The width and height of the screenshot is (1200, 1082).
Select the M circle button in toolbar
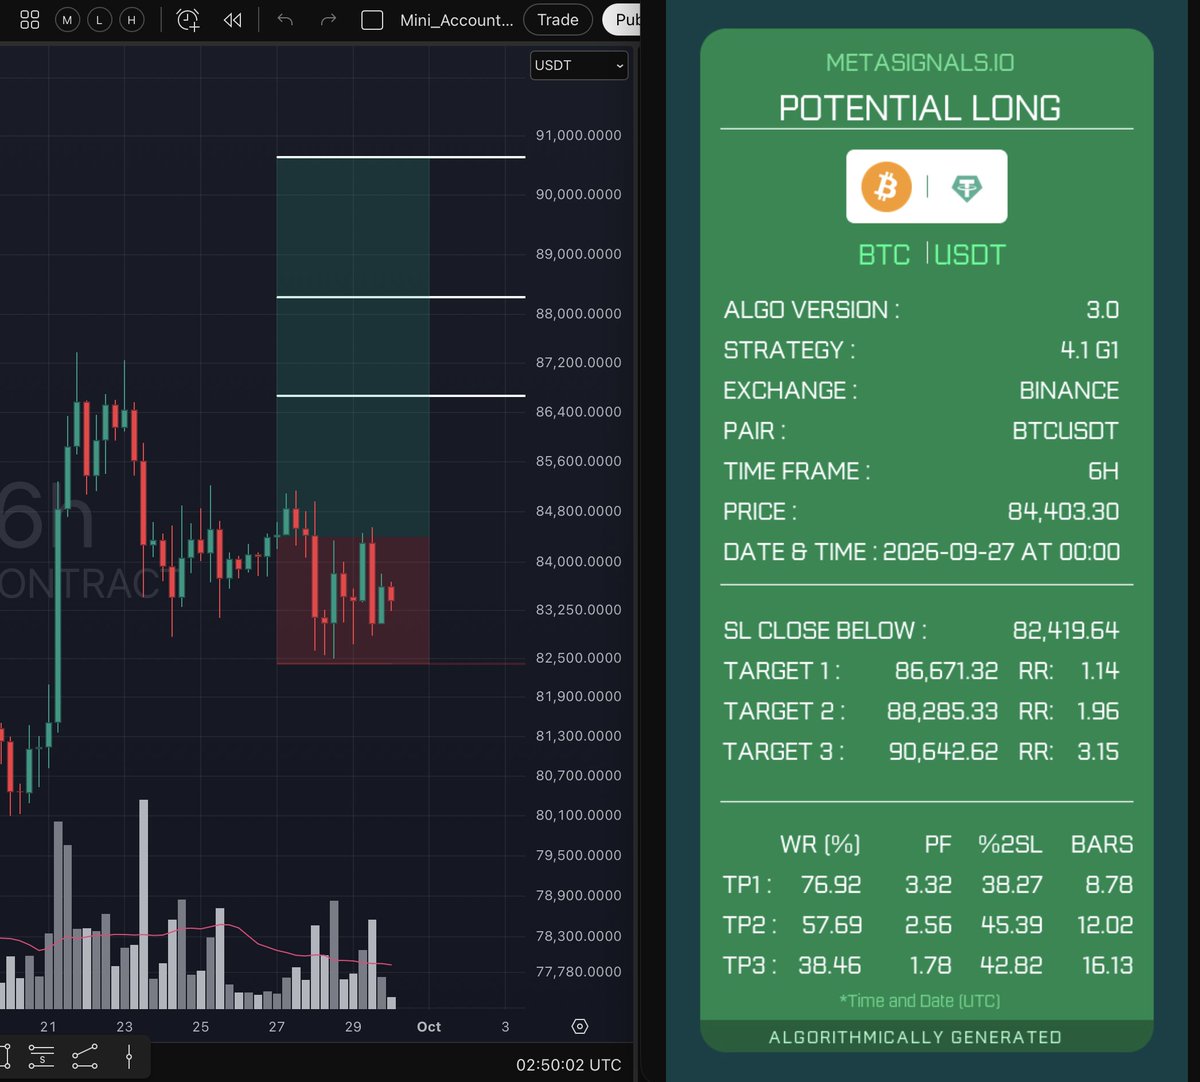pos(67,20)
